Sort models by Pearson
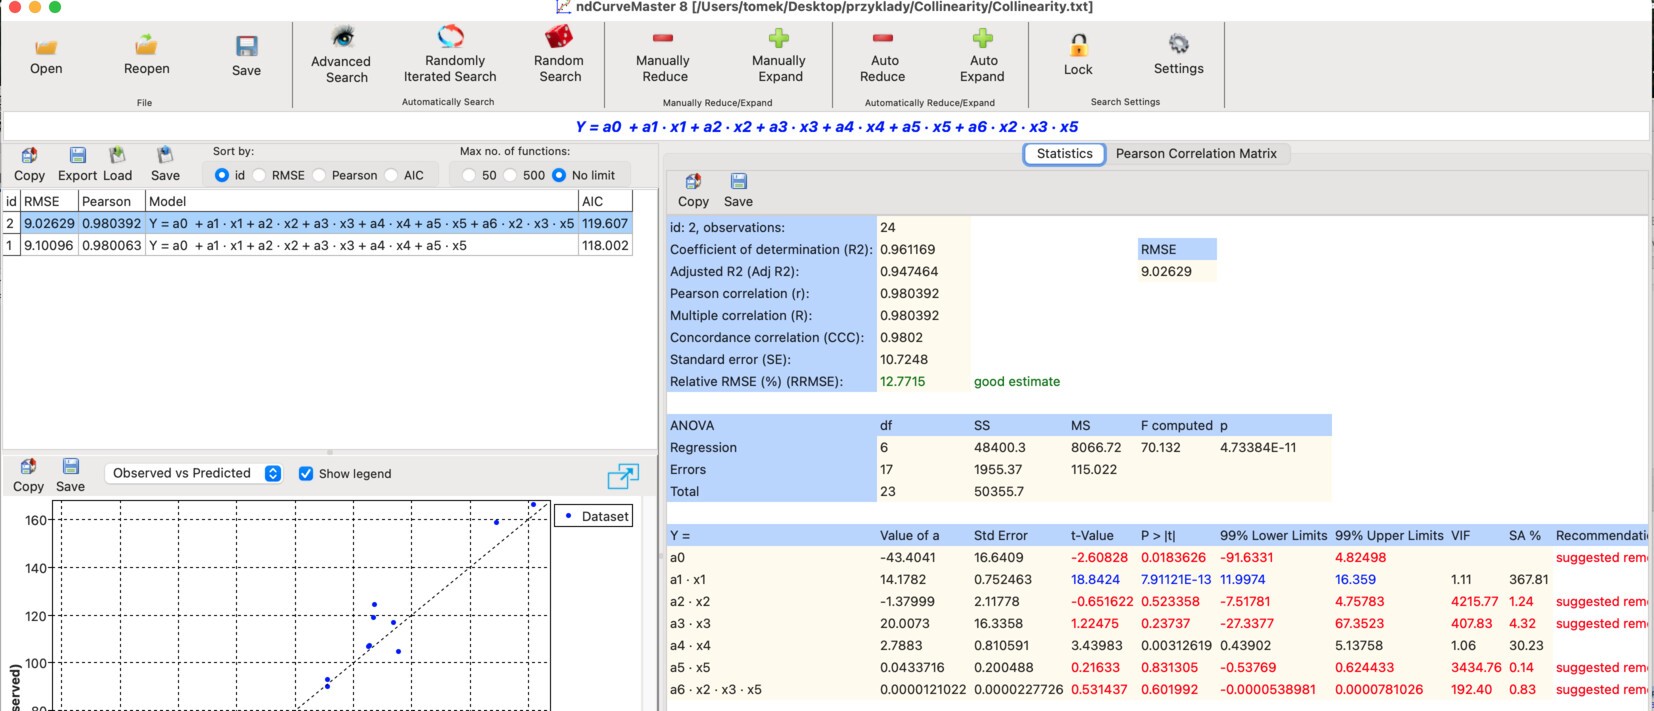The height and width of the screenshot is (711, 1654). point(319,175)
